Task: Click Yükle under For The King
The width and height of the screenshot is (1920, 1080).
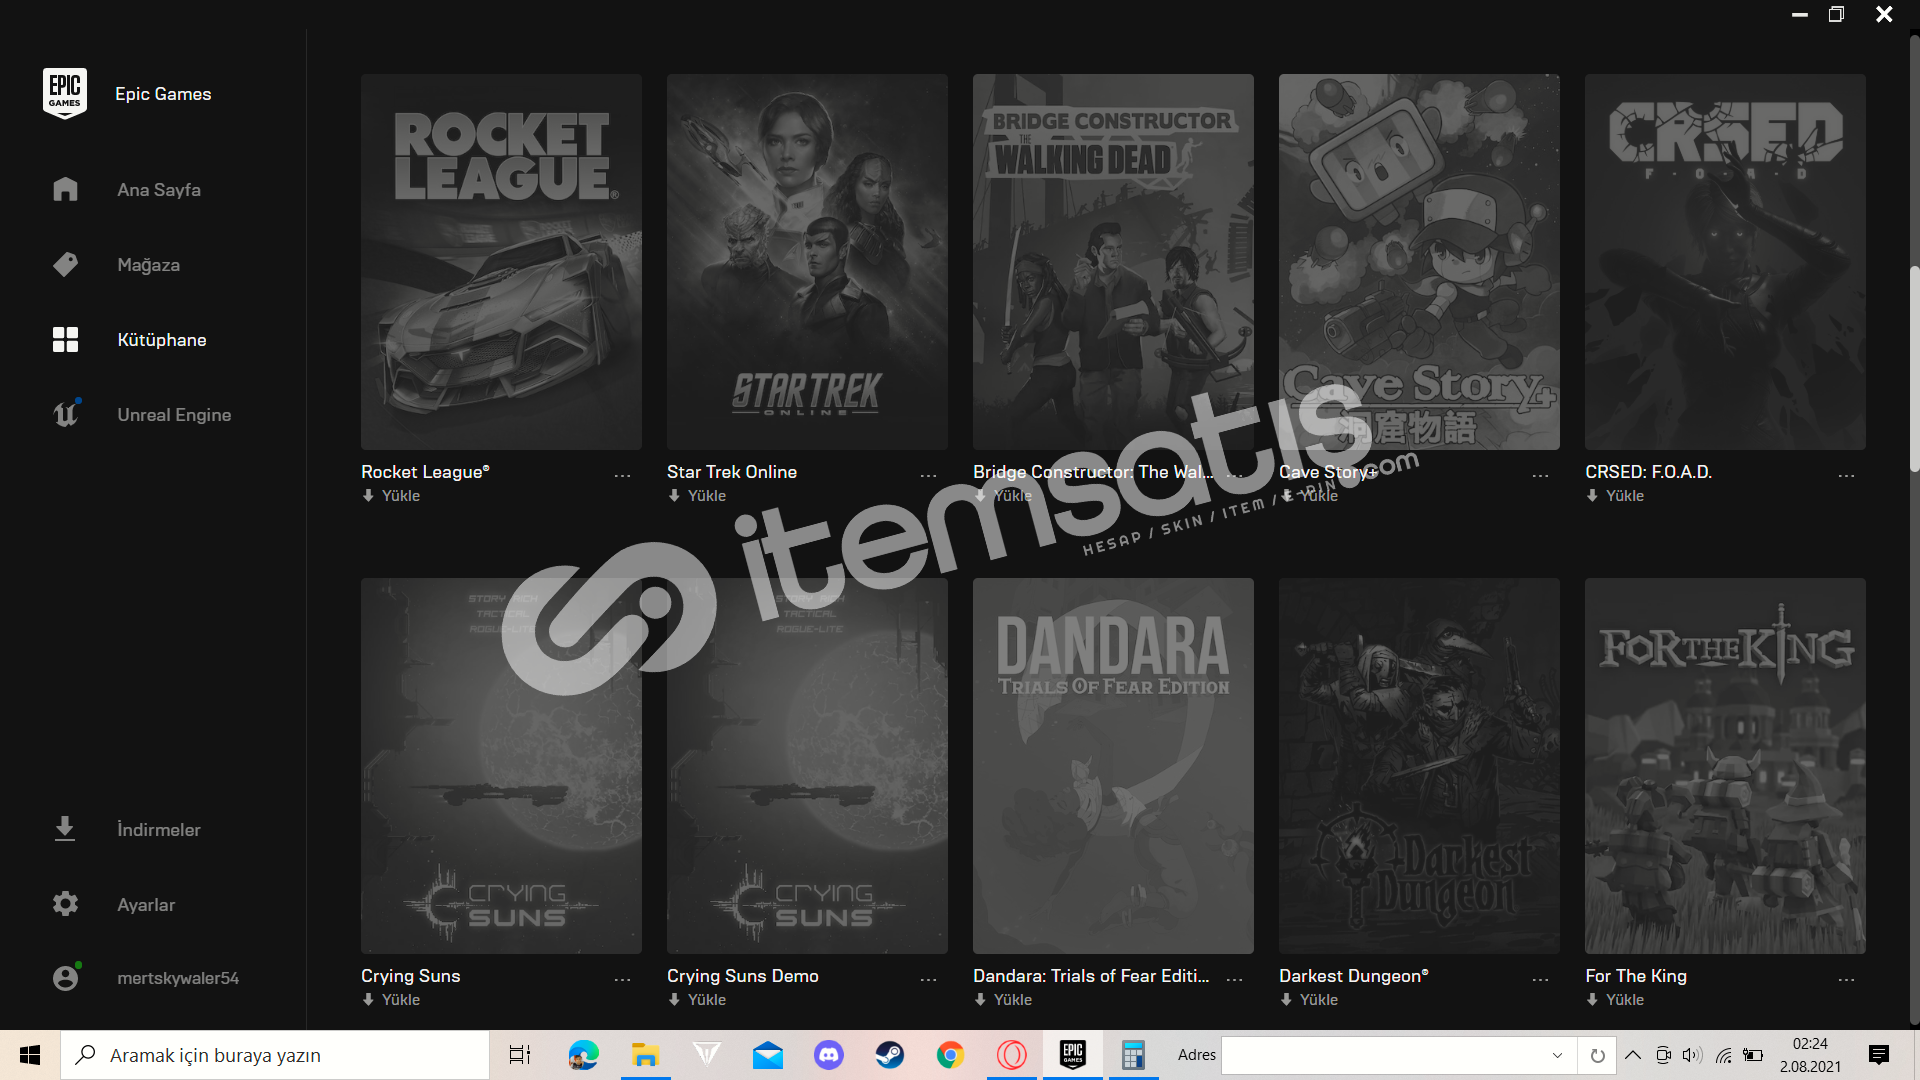Action: tap(1615, 1000)
